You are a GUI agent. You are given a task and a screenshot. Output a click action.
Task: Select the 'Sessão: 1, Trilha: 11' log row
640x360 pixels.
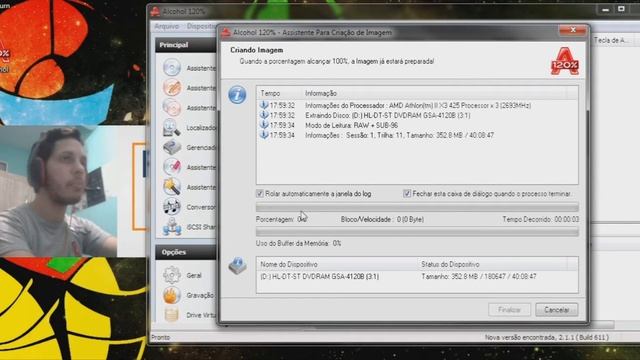(417, 135)
